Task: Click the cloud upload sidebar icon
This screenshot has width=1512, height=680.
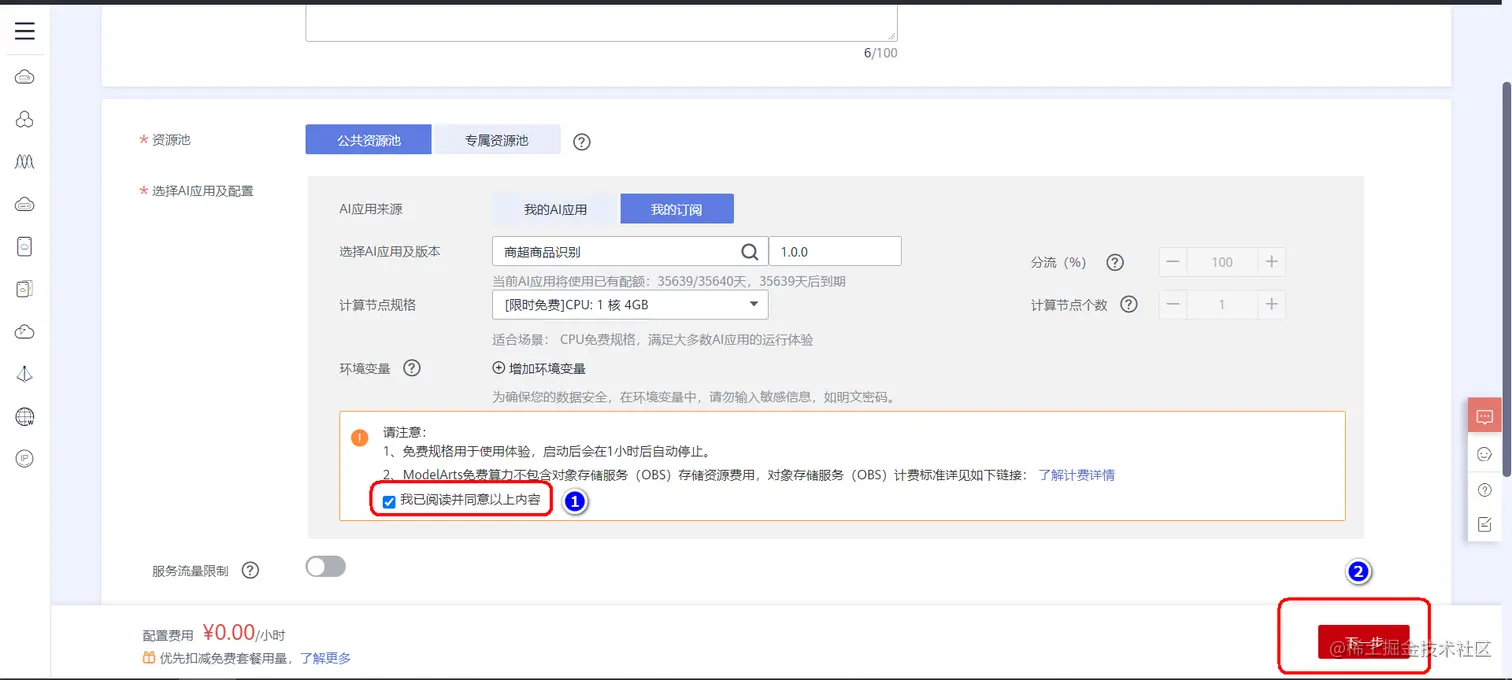Action: [25, 331]
